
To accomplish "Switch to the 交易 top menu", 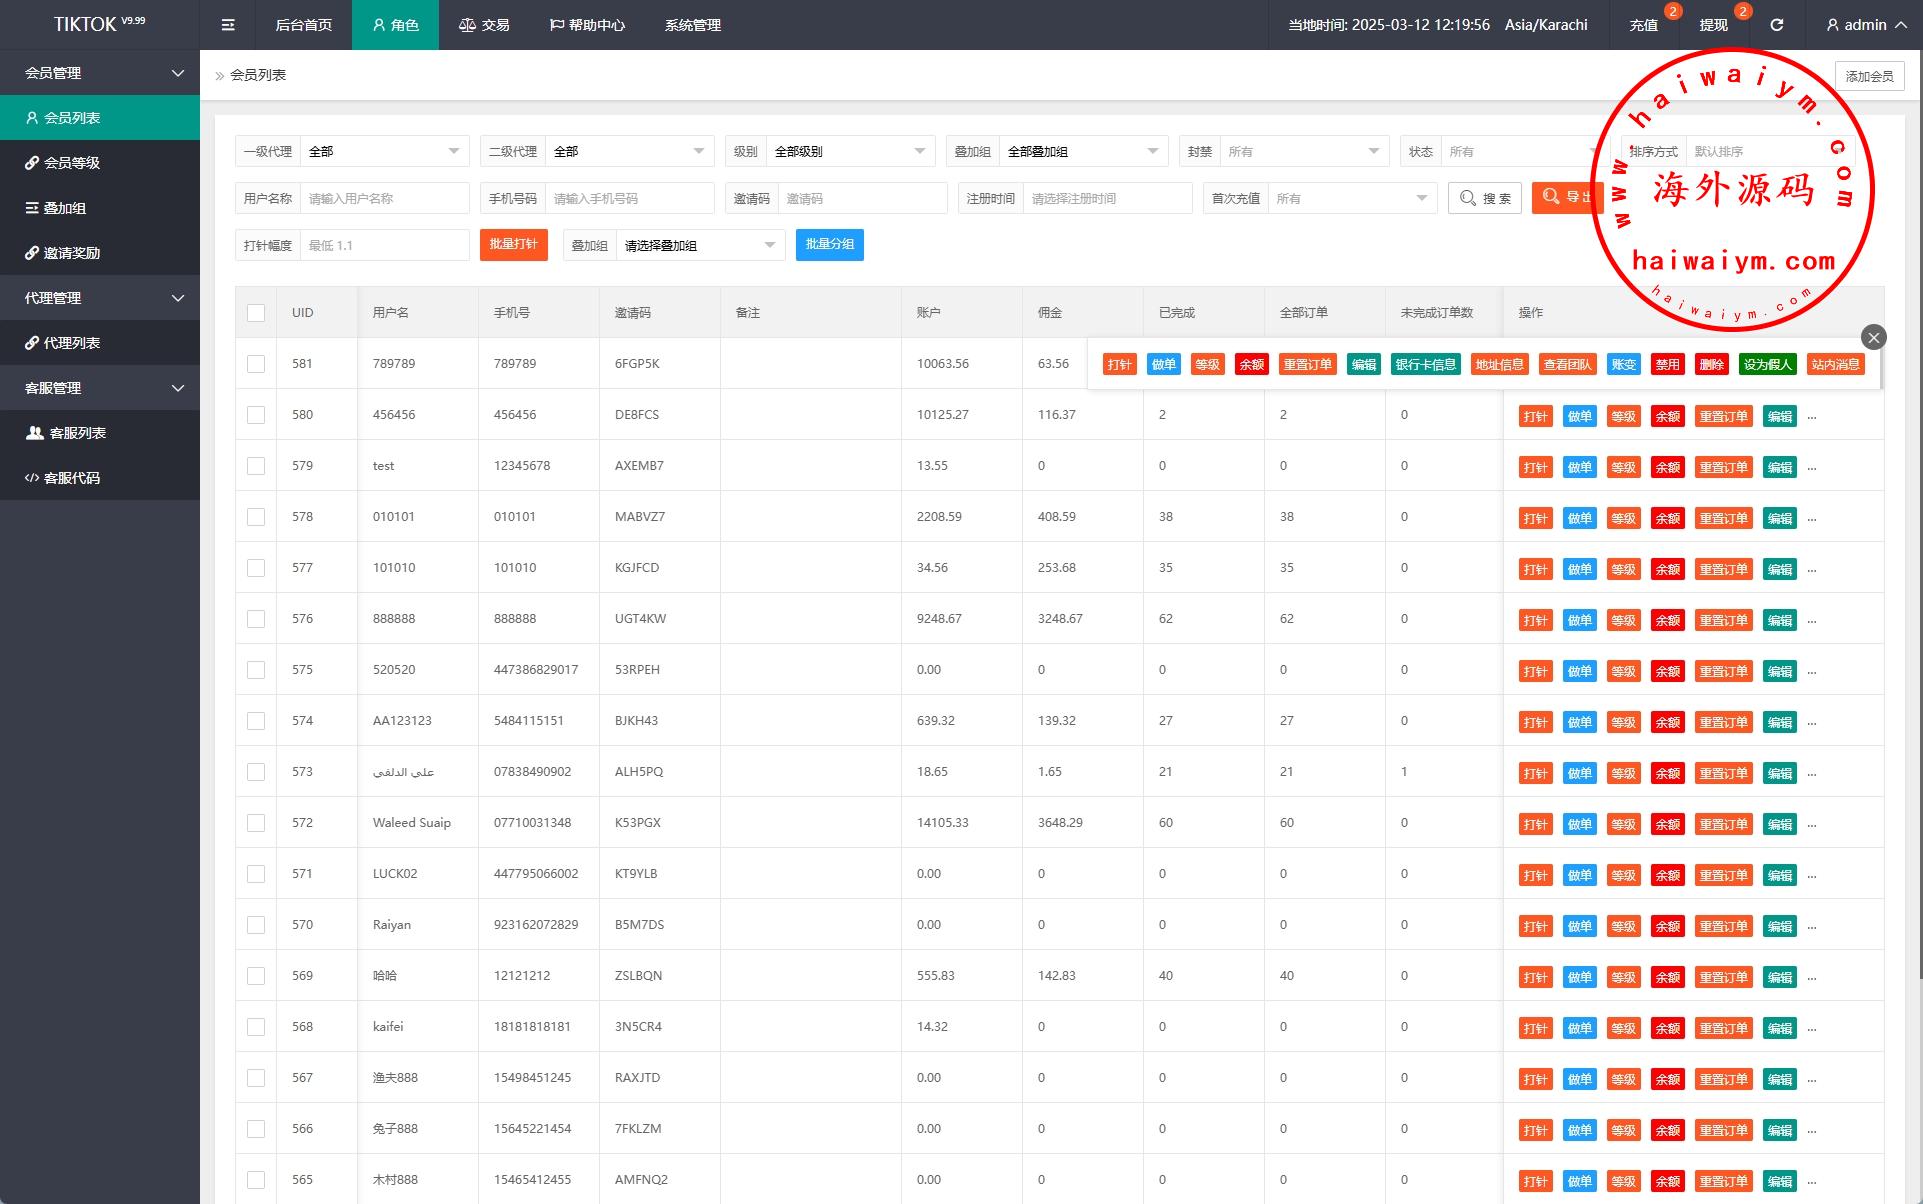I will [x=484, y=25].
